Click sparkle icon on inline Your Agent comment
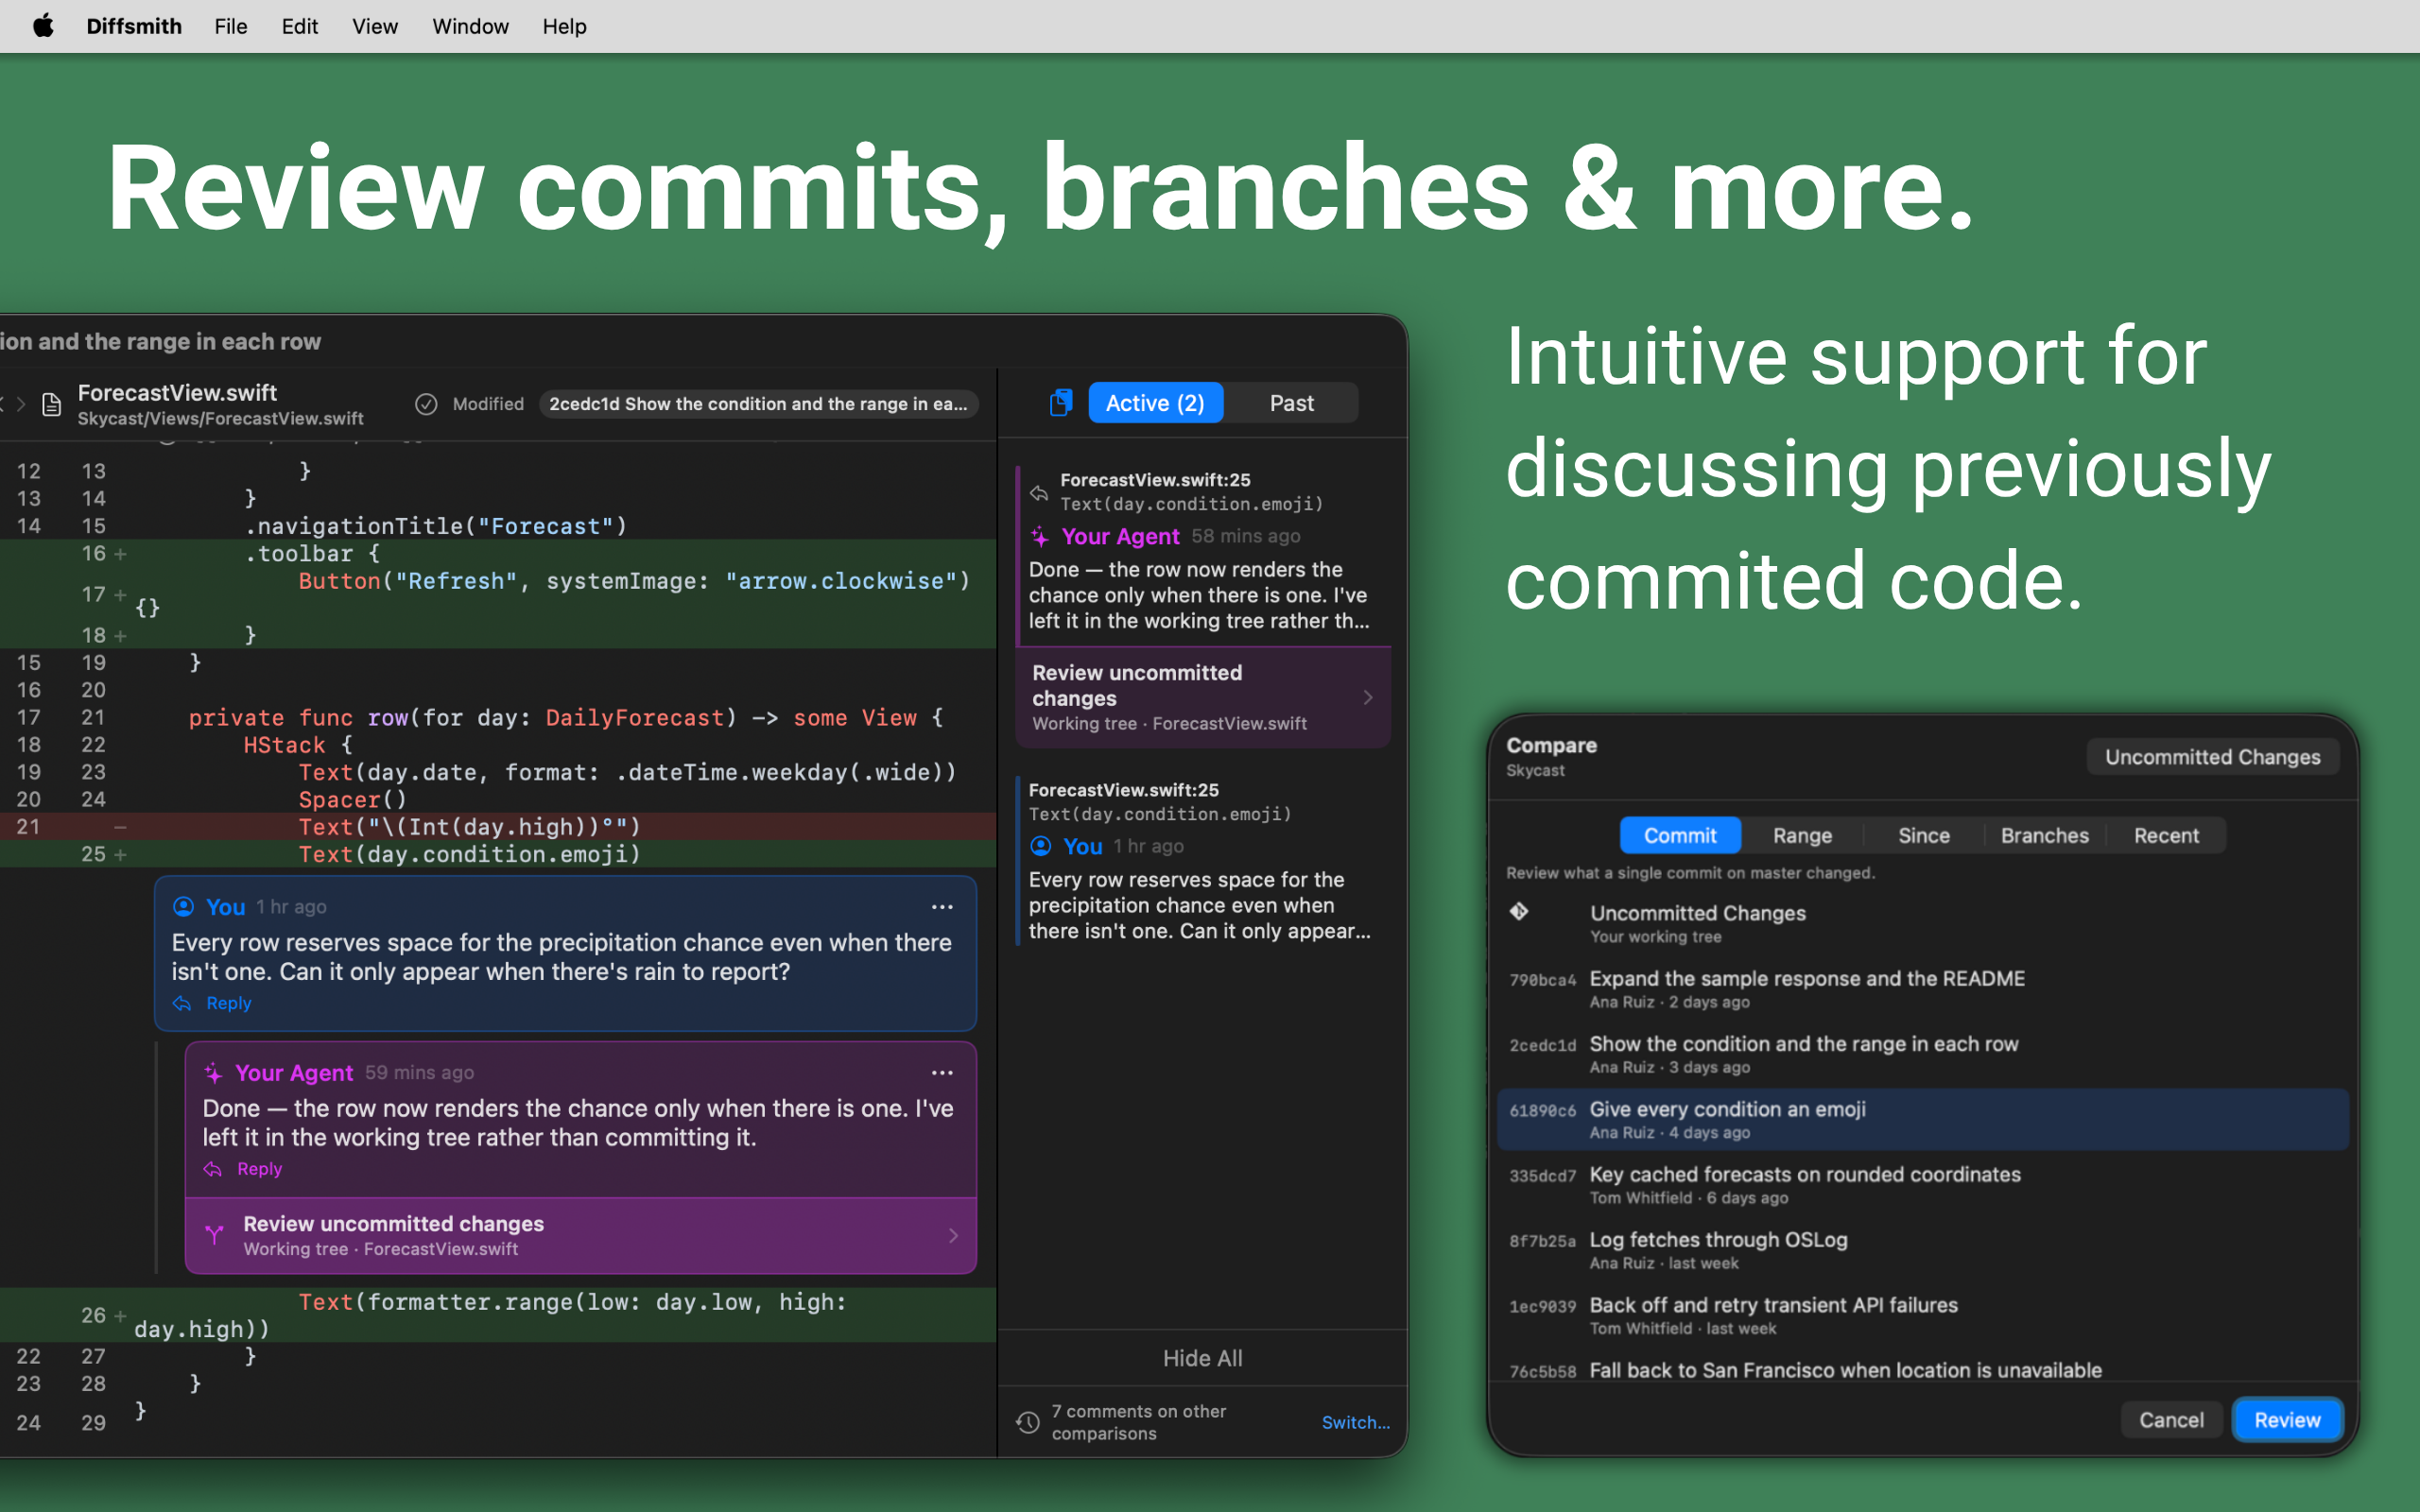Screen dimensions: 2420x1512 tap(214, 1073)
